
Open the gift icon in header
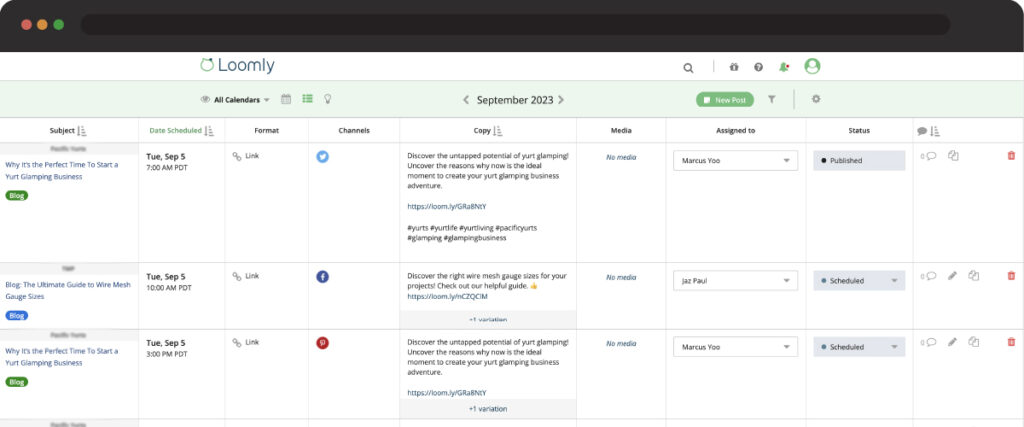coord(734,67)
